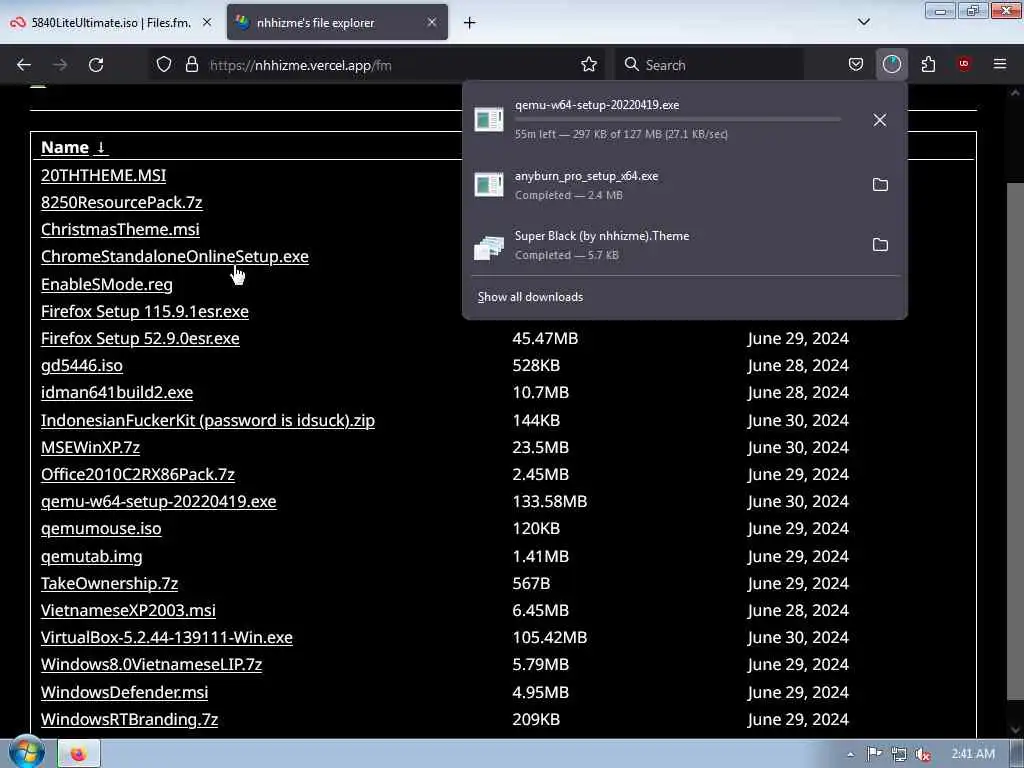
Task: Download VietnameseXP2003.msi
Action: [128, 610]
